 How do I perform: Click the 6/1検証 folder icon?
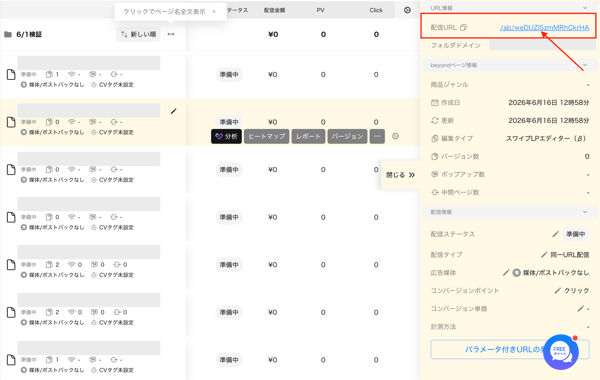click(8, 34)
